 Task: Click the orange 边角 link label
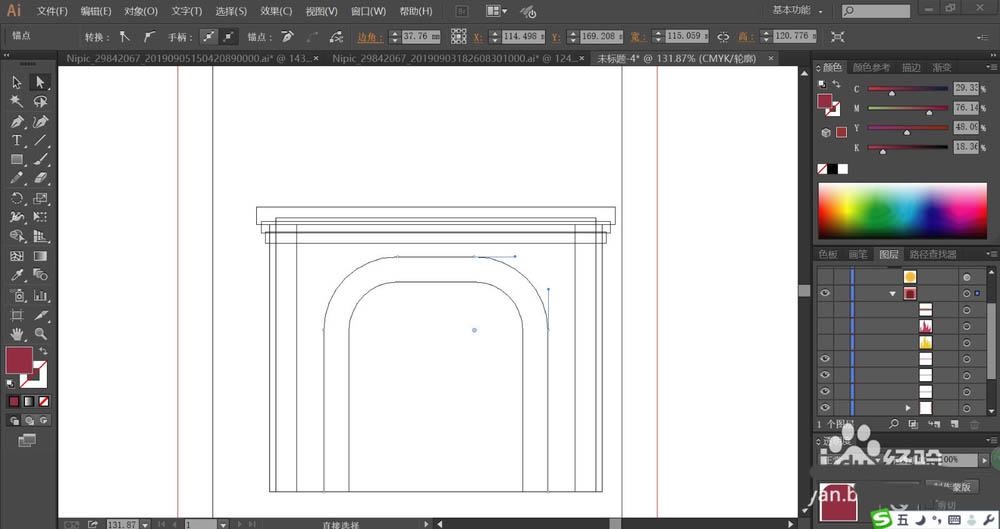(370, 37)
